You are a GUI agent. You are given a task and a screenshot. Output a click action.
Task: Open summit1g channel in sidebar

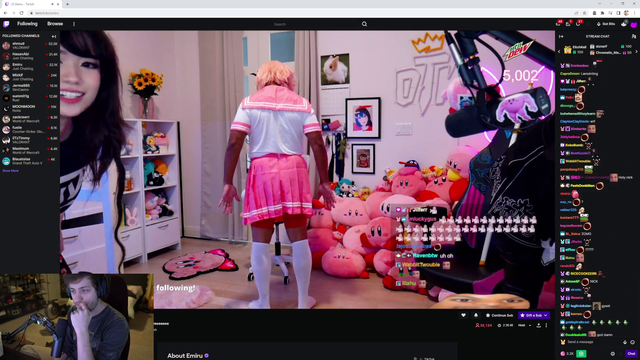(x=30, y=98)
